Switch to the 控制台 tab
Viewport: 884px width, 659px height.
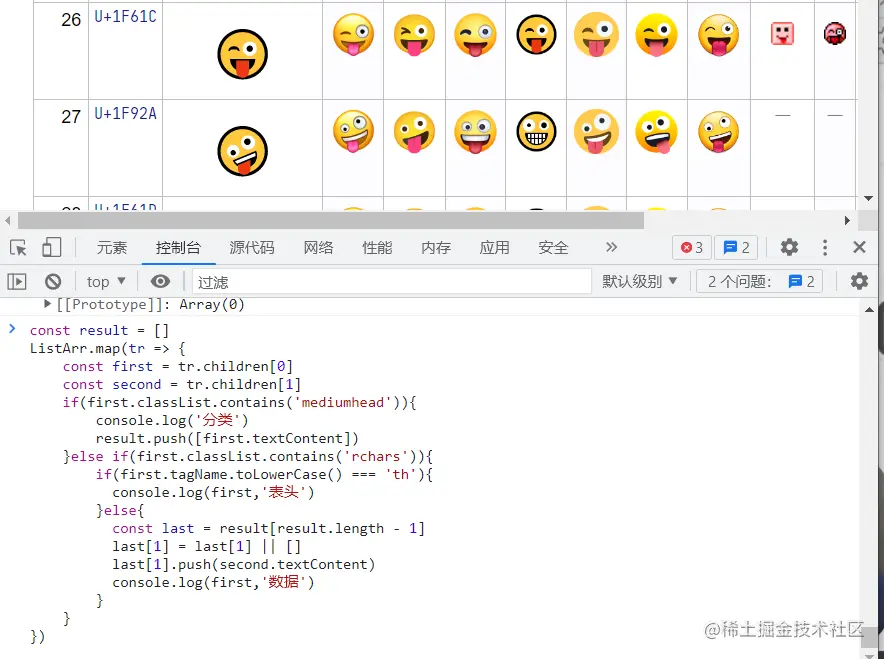pyautogui.click(x=178, y=247)
